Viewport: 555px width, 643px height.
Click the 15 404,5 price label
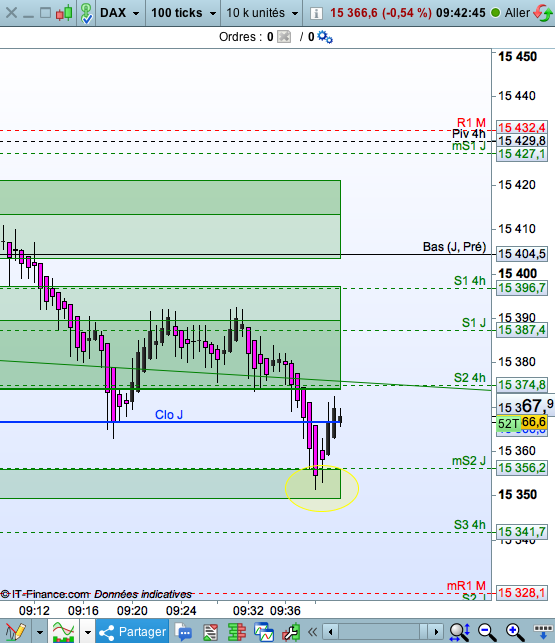[522, 254]
